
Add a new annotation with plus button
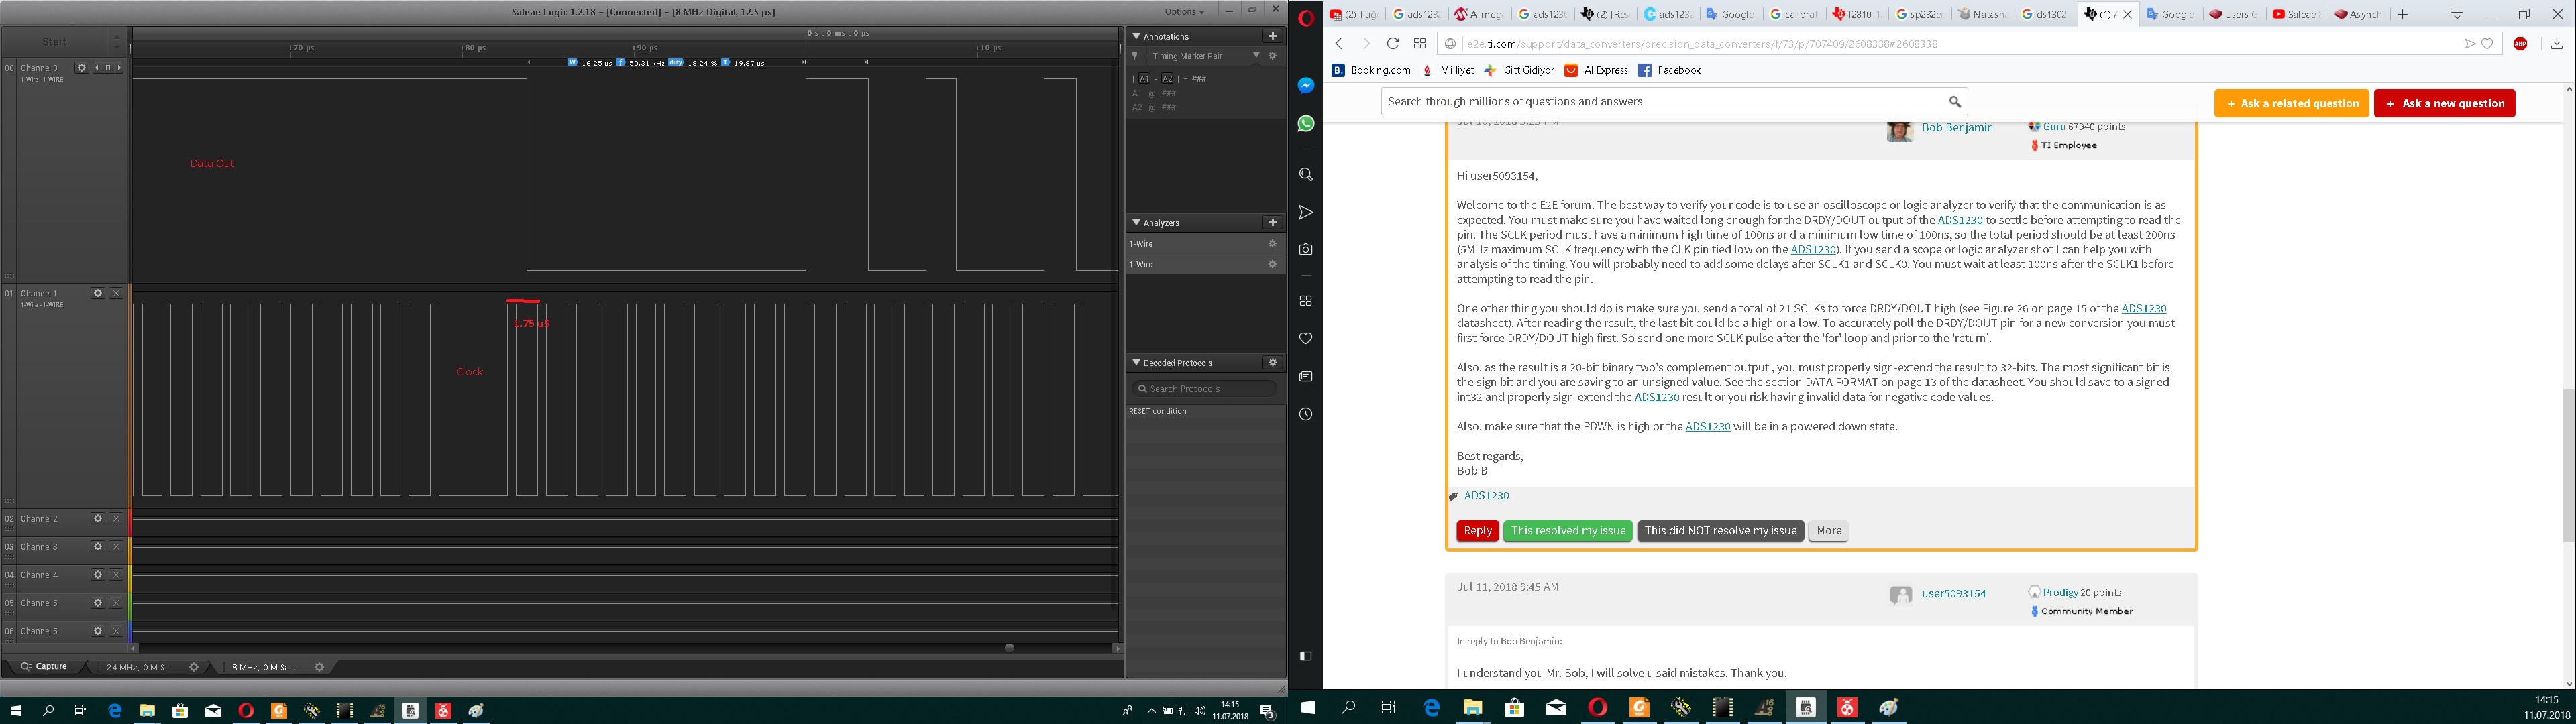click(x=1272, y=36)
